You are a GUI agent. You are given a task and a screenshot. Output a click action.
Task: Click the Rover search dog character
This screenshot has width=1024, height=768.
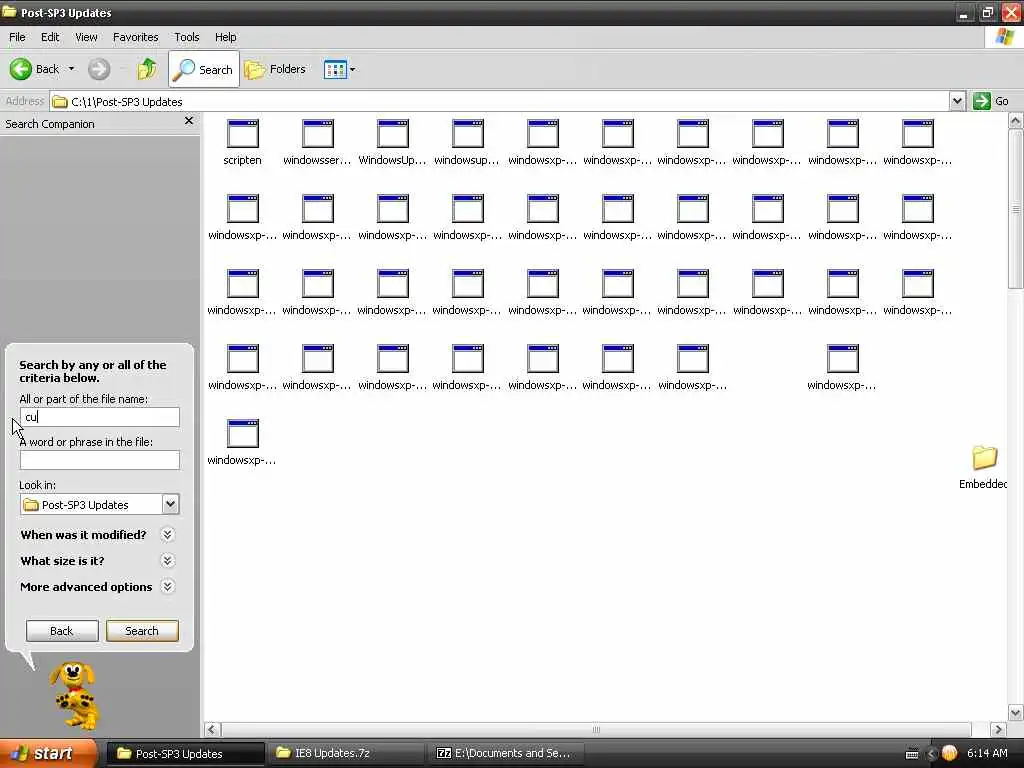click(x=75, y=695)
